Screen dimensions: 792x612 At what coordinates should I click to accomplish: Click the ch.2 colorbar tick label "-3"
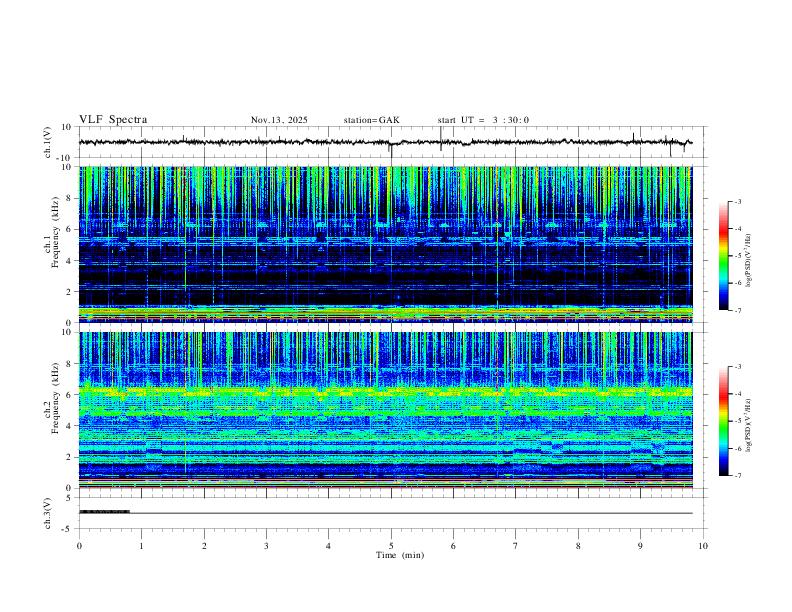(x=738, y=367)
